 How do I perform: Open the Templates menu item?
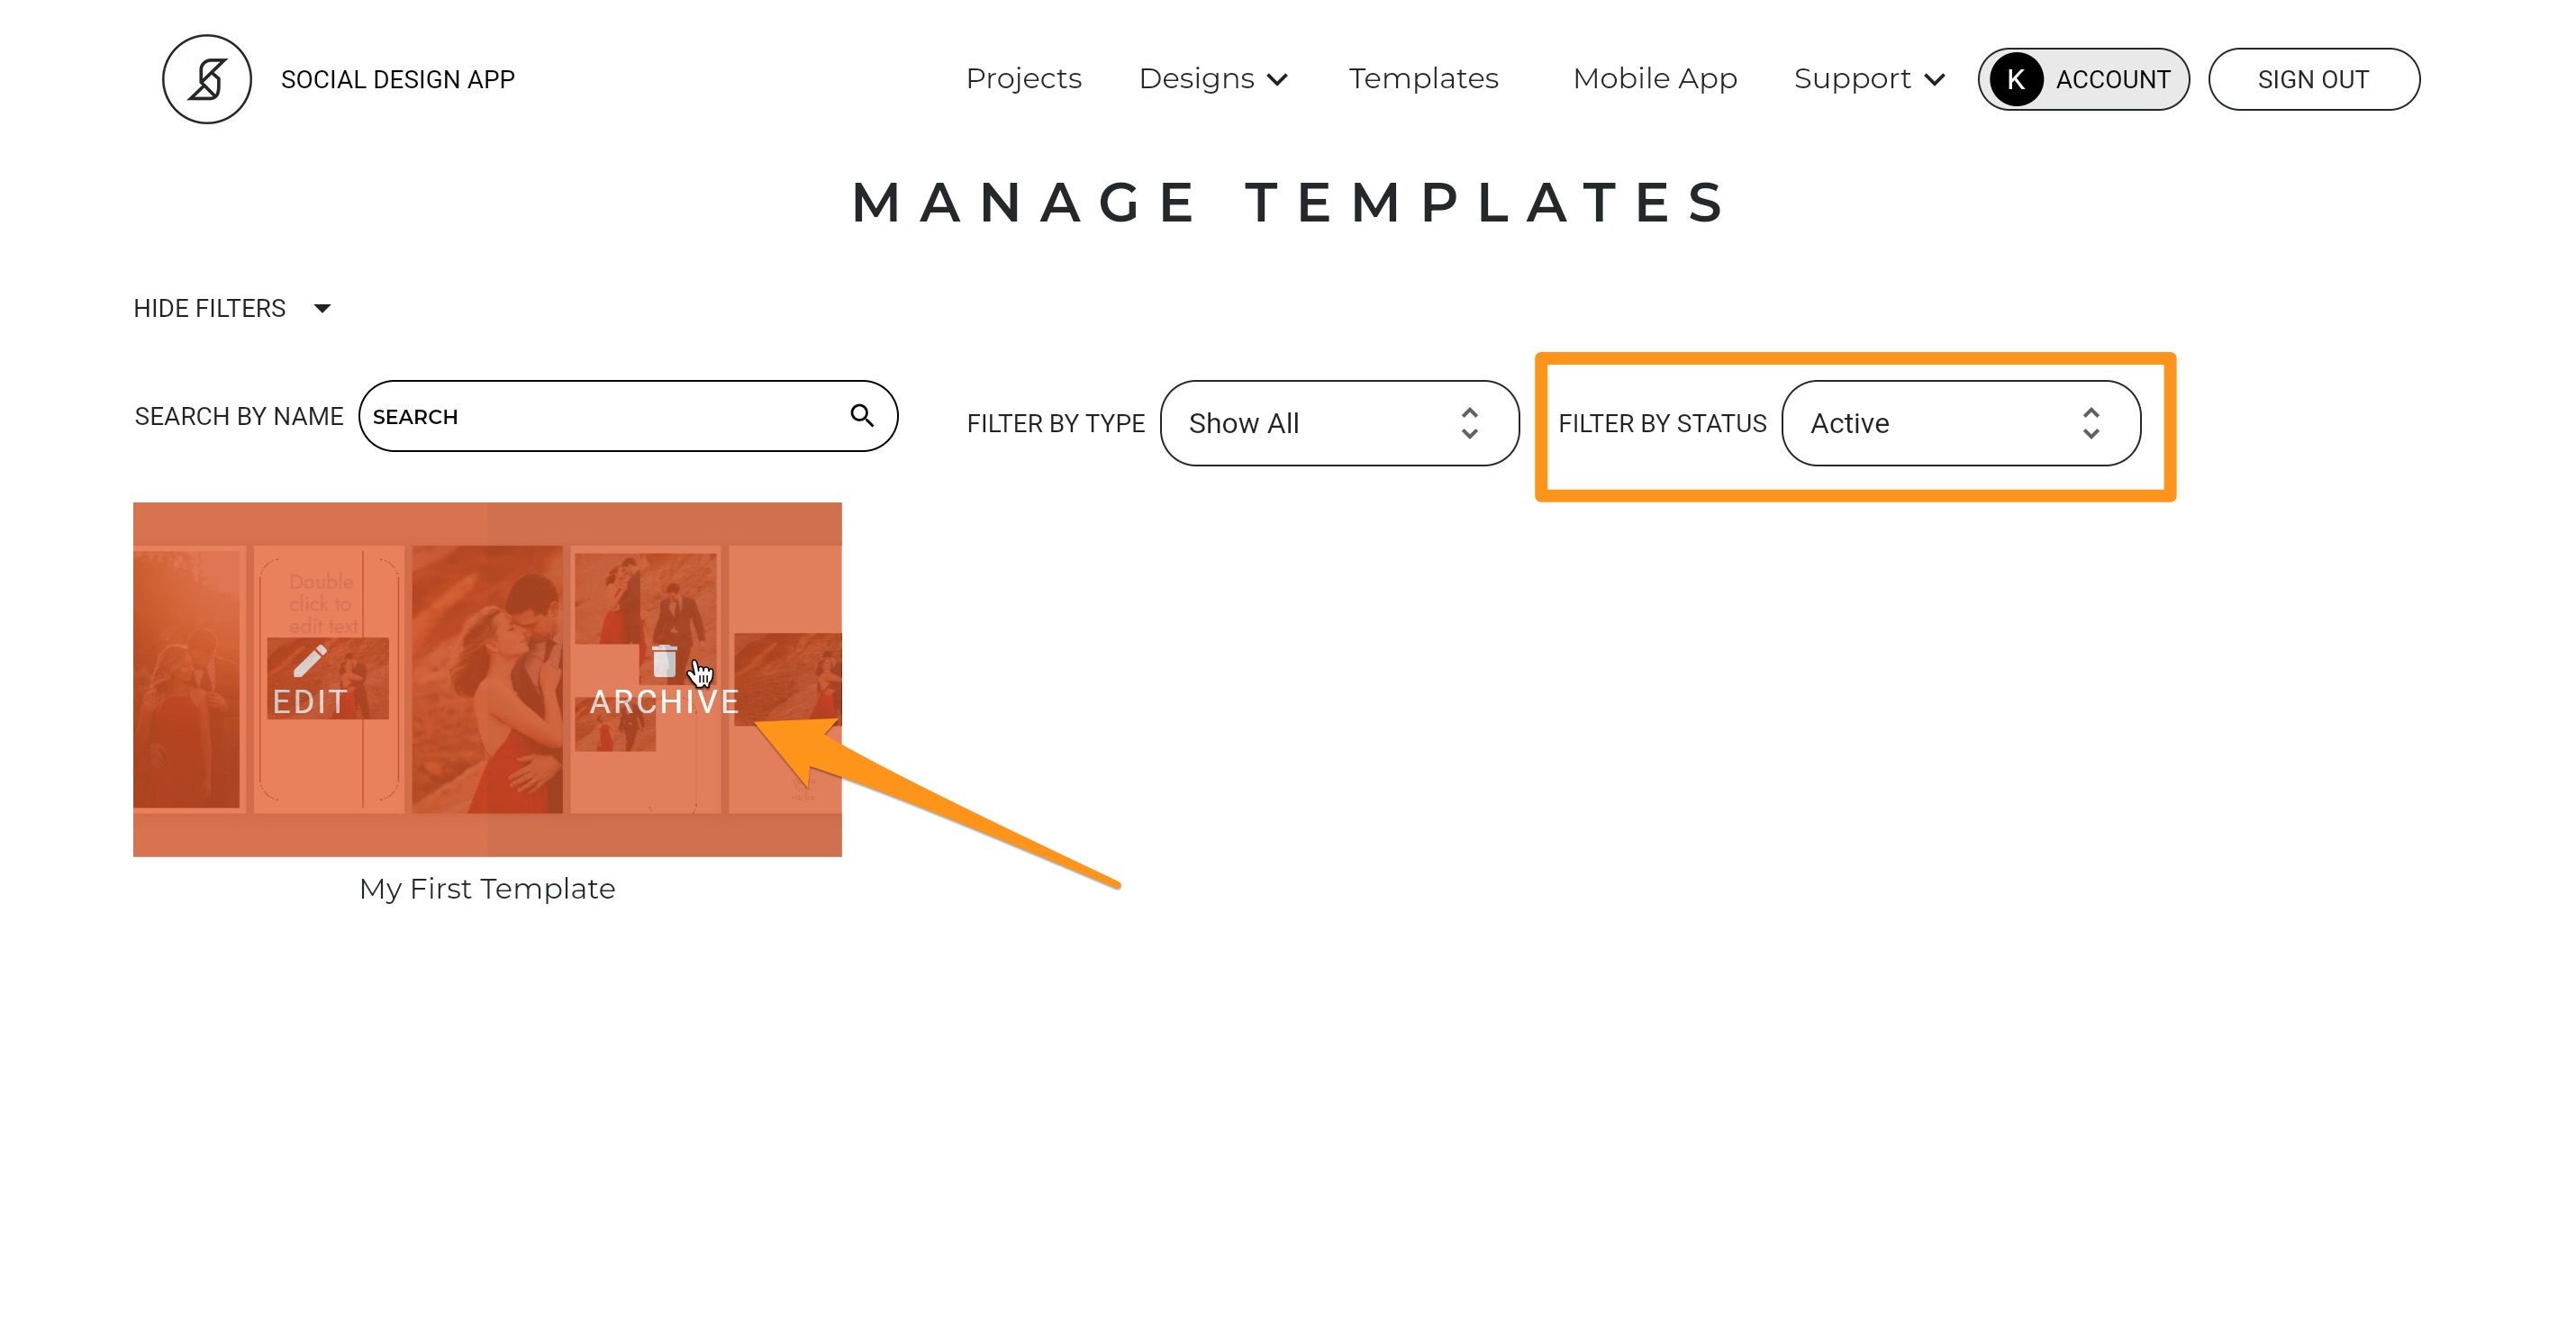(x=1423, y=78)
